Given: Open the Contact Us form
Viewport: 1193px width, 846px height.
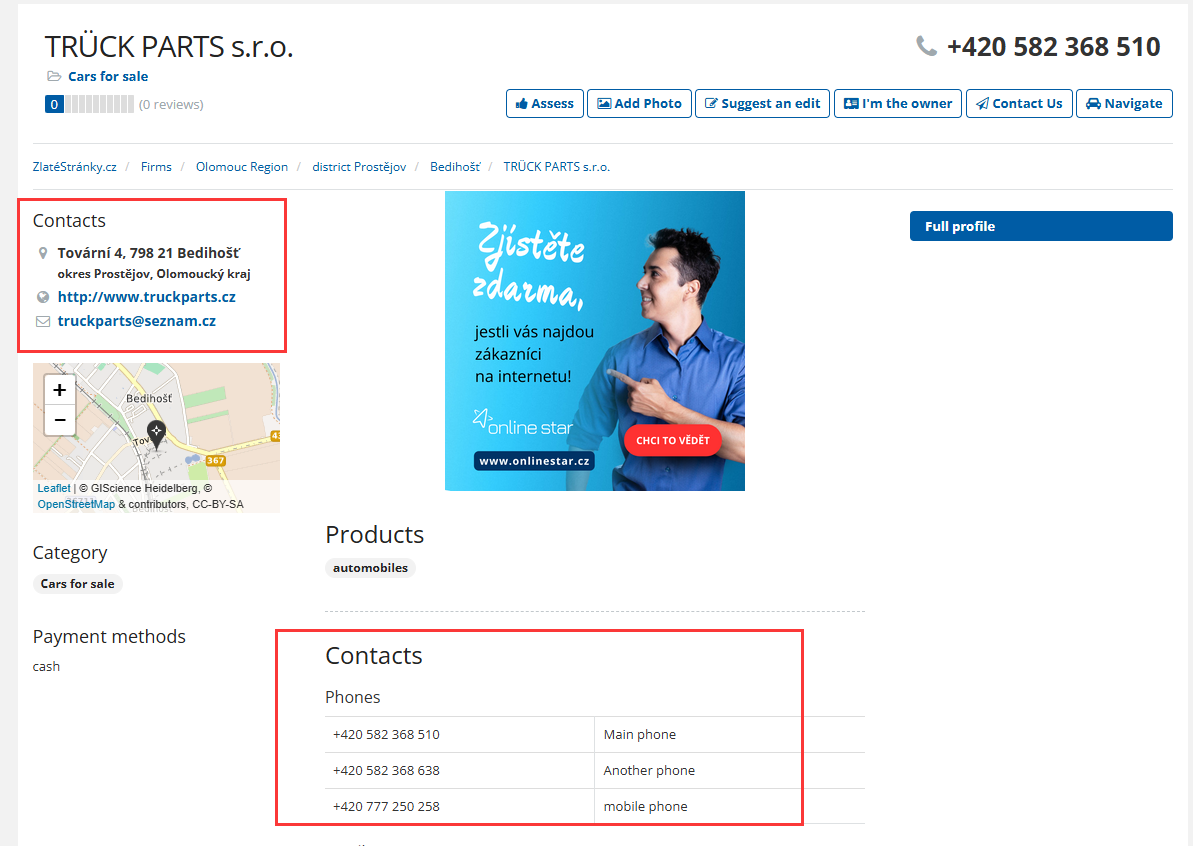Looking at the screenshot, I should [x=1020, y=103].
